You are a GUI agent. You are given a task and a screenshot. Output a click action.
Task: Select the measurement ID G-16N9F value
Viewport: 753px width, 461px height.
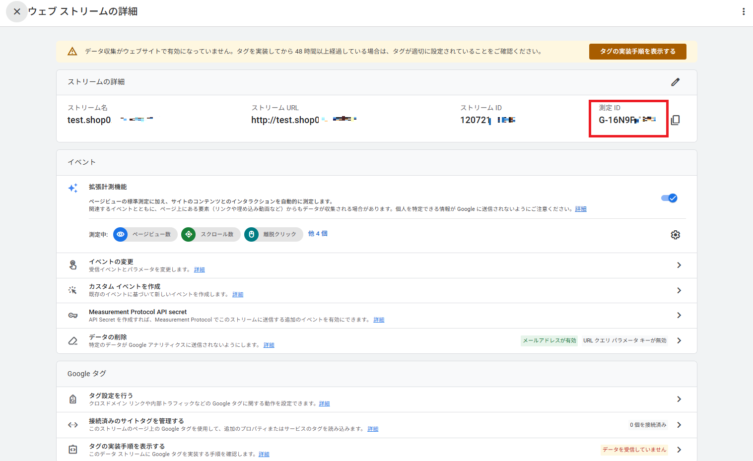(617, 120)
